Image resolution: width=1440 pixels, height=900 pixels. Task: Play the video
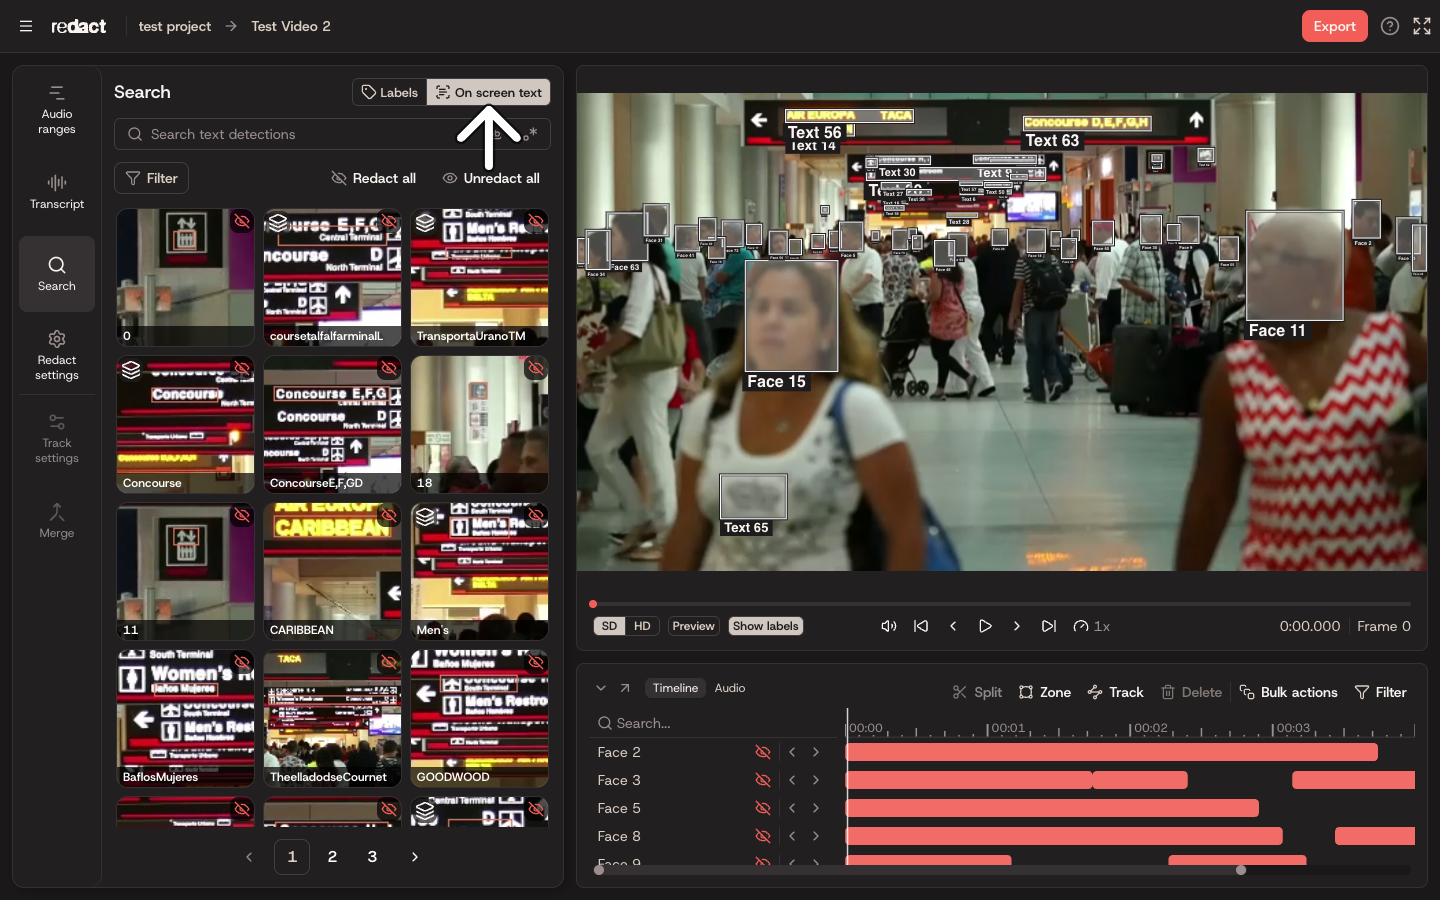985,626
